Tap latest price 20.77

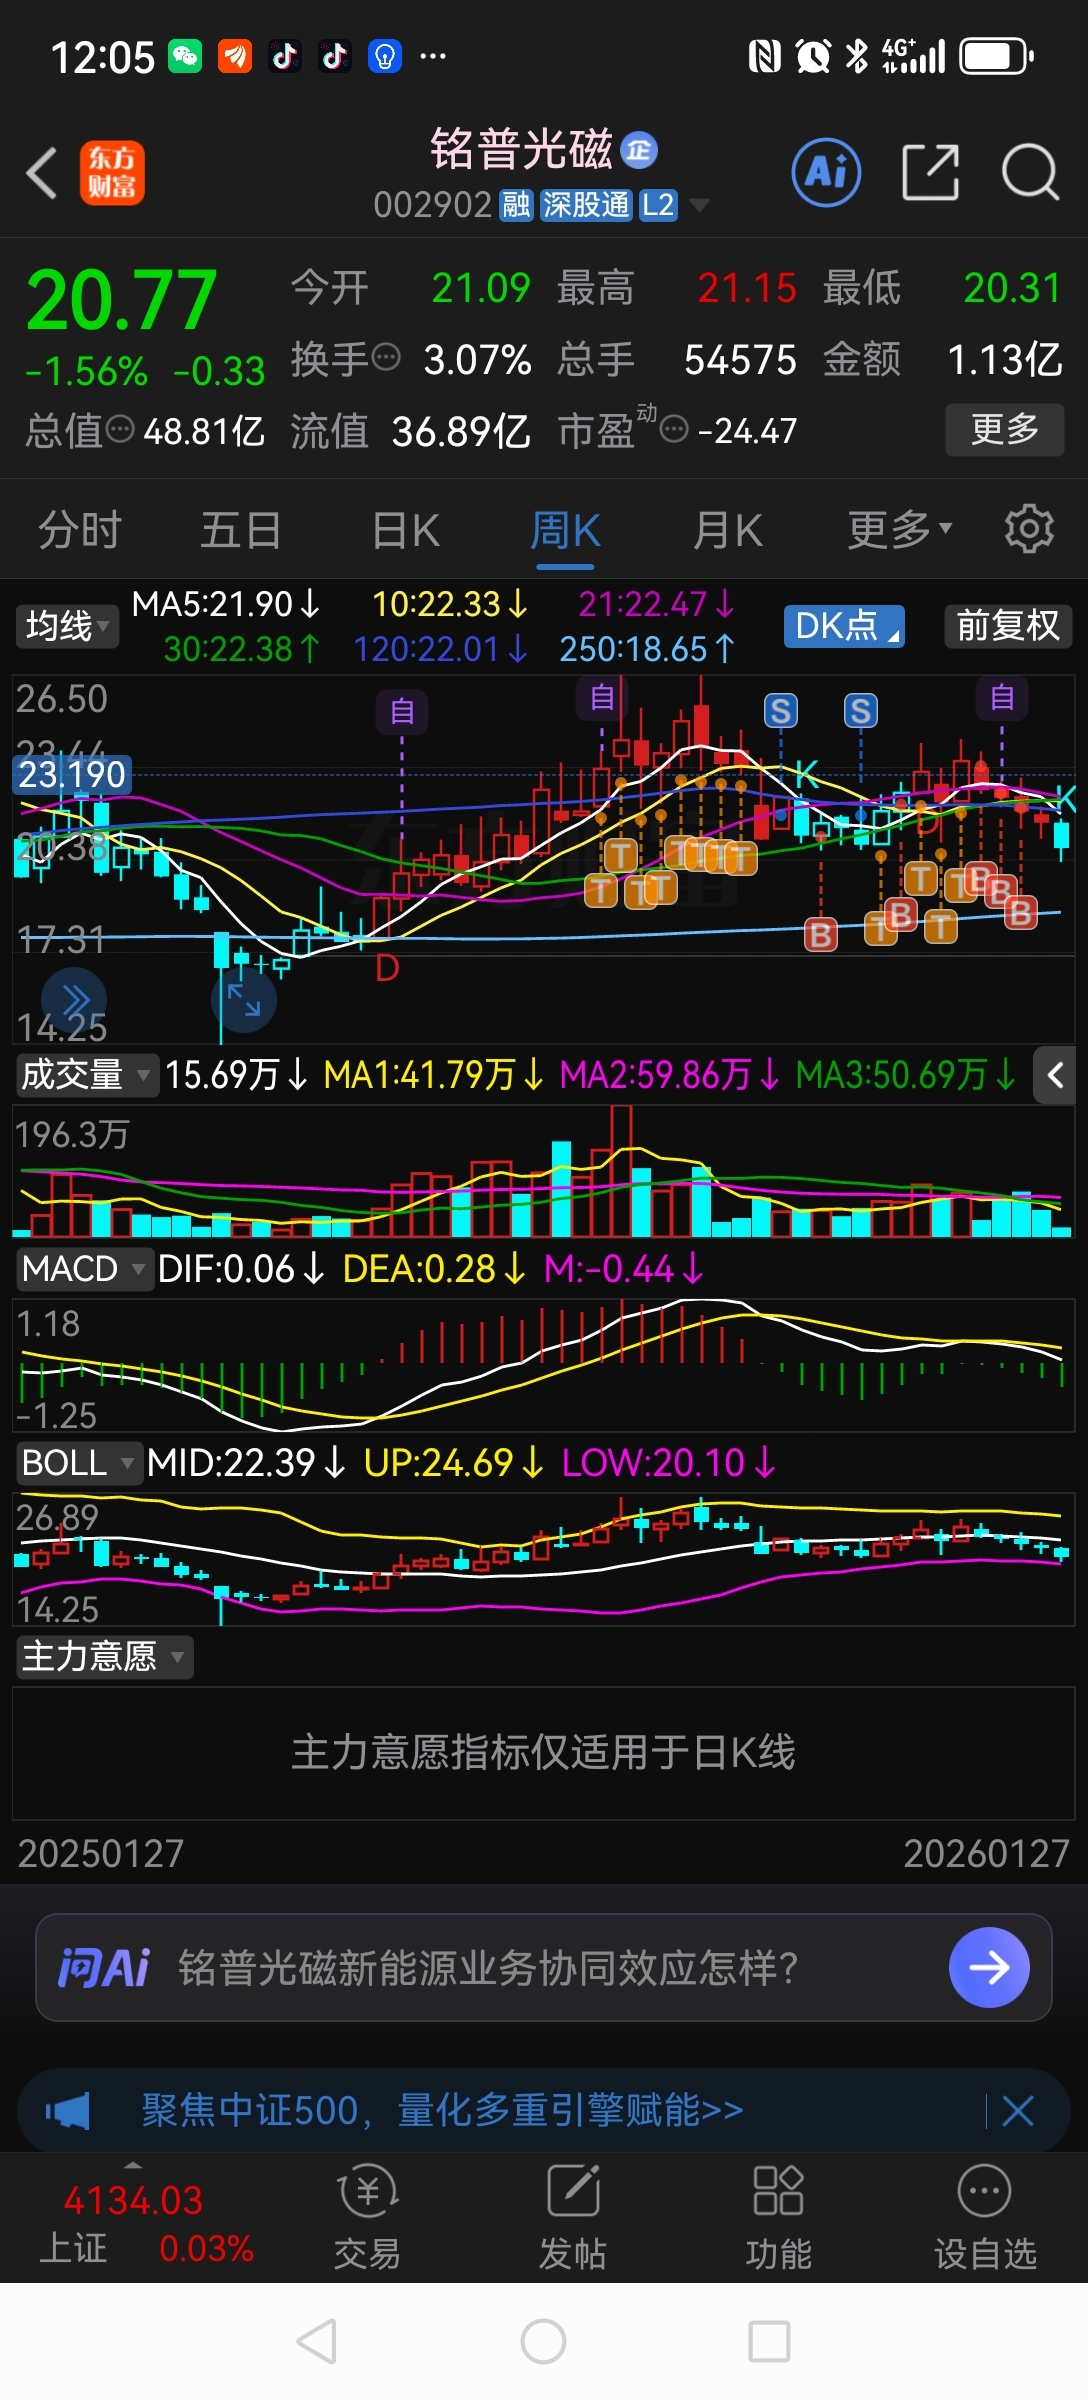[x=122, y=300]
